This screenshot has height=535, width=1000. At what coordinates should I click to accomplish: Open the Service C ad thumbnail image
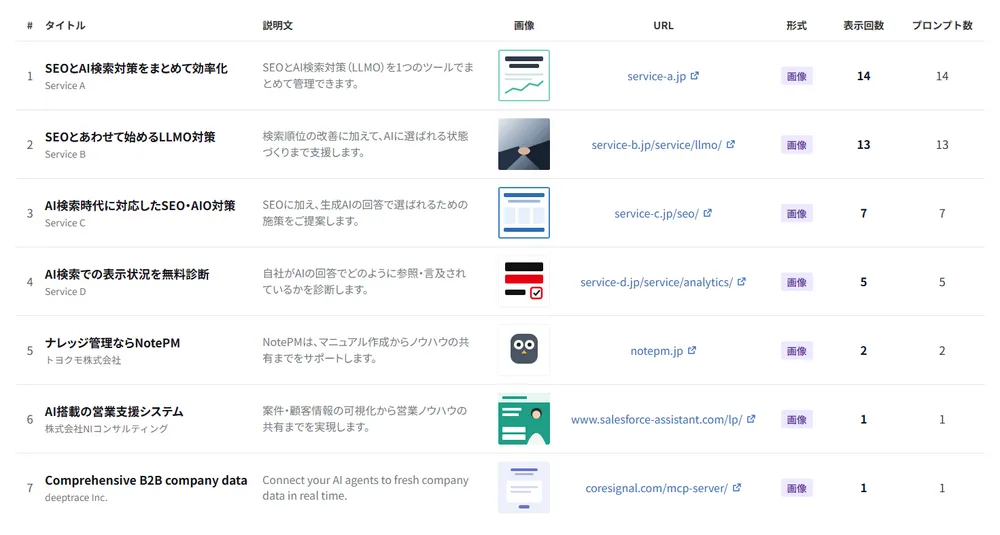(524, 213)
